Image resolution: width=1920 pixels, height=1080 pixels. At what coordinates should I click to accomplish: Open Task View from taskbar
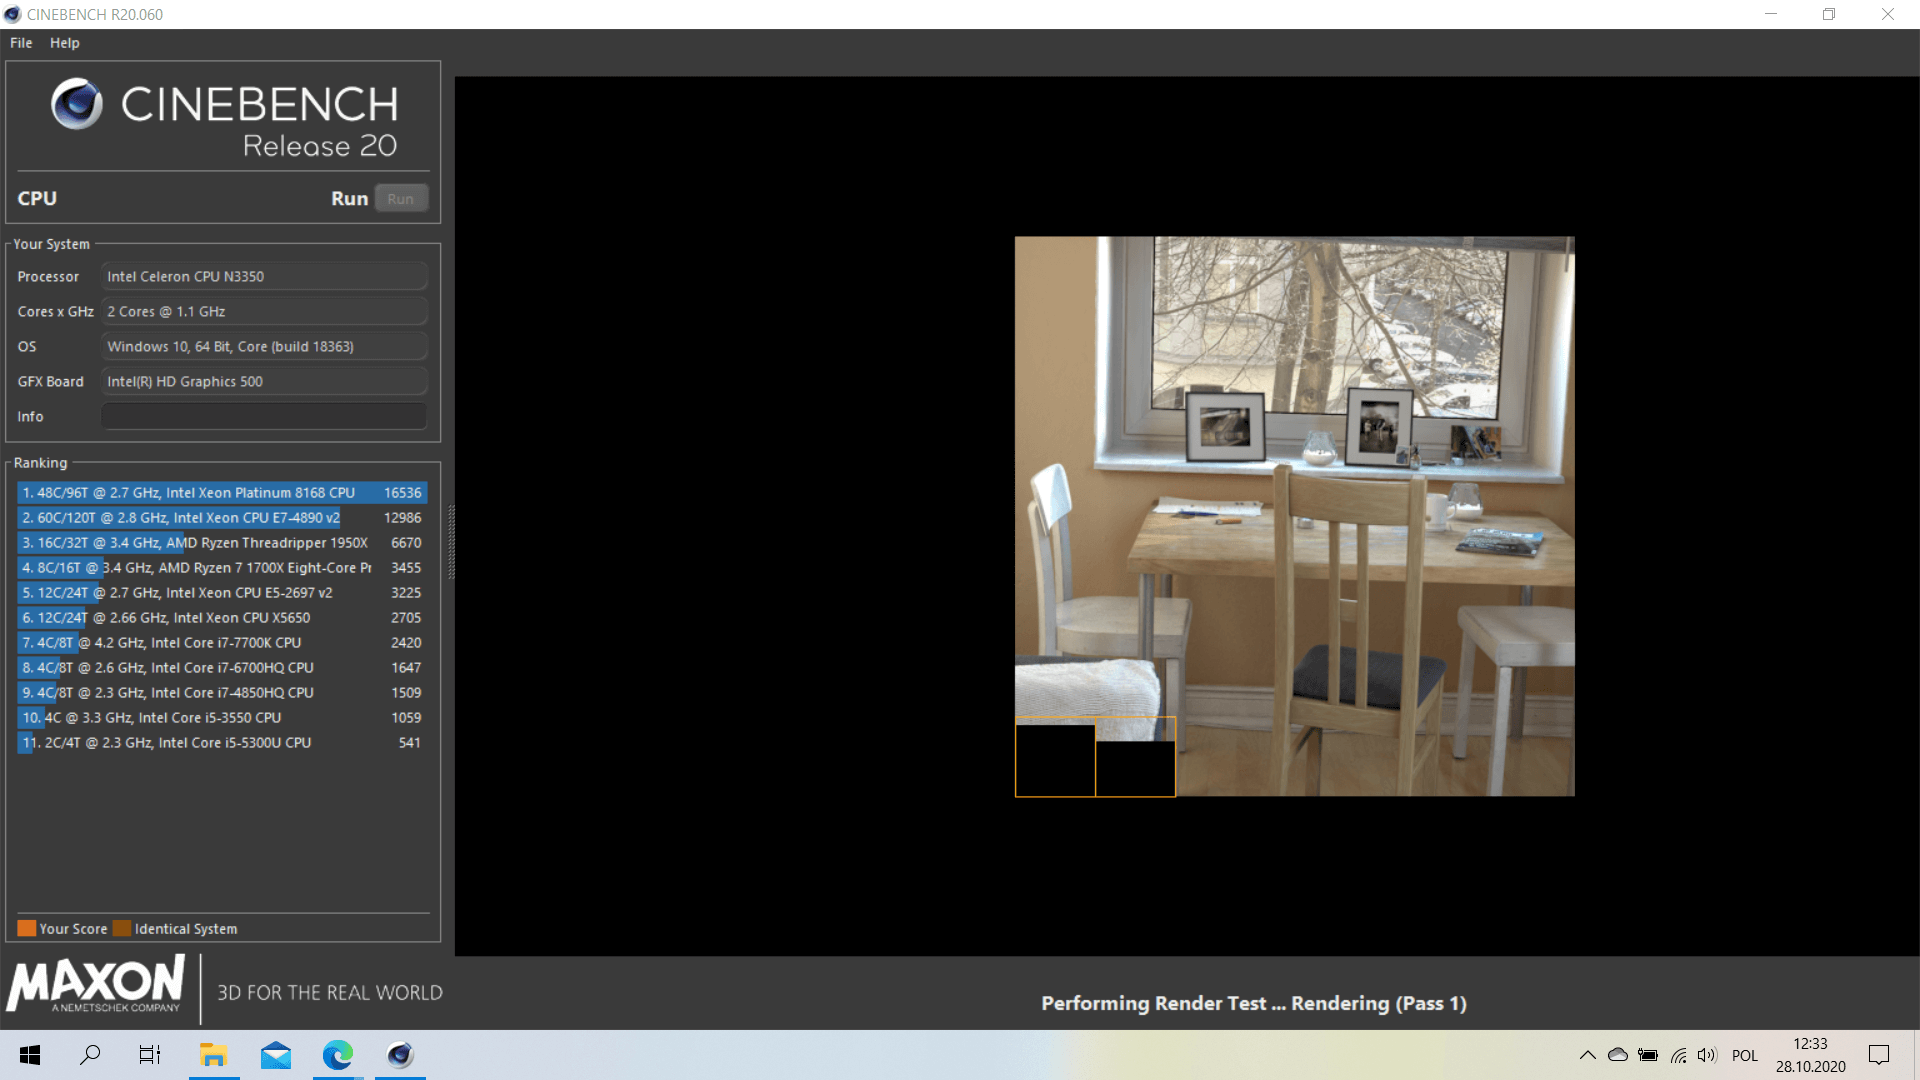click(150, 1055)
